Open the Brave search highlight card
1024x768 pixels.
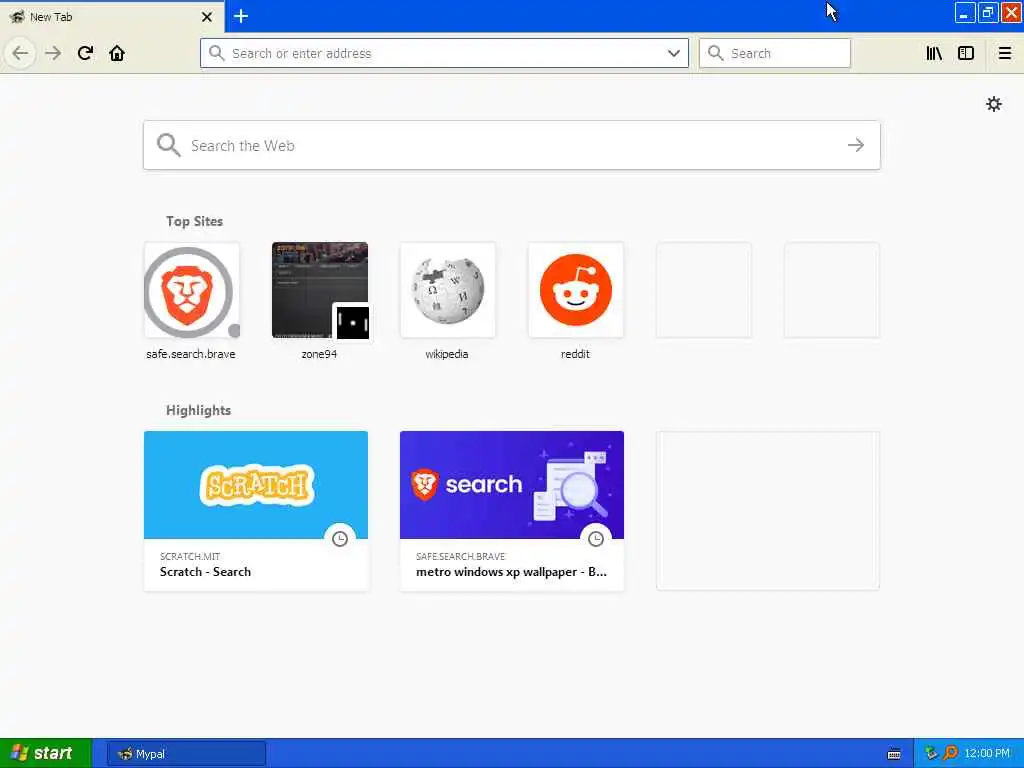(512, 511)
